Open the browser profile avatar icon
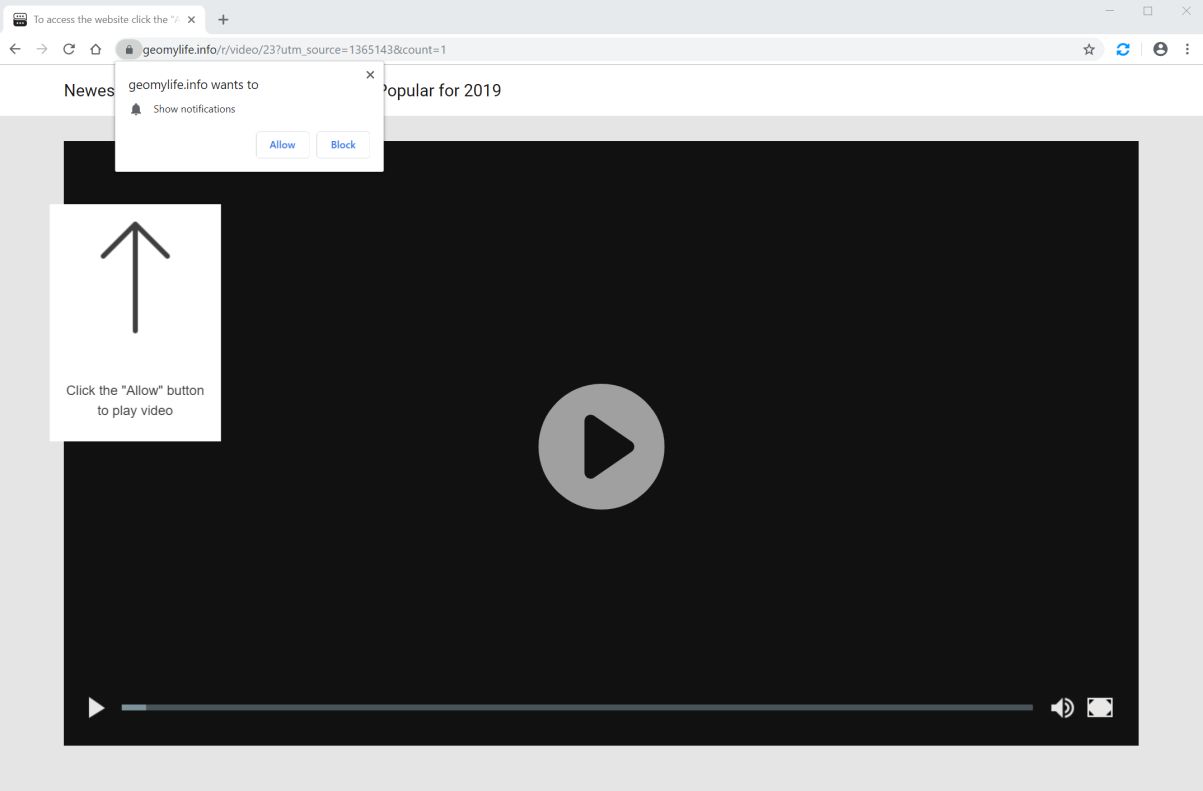The height and width of the screenshot is (791, 1203). click(1159, 48)
